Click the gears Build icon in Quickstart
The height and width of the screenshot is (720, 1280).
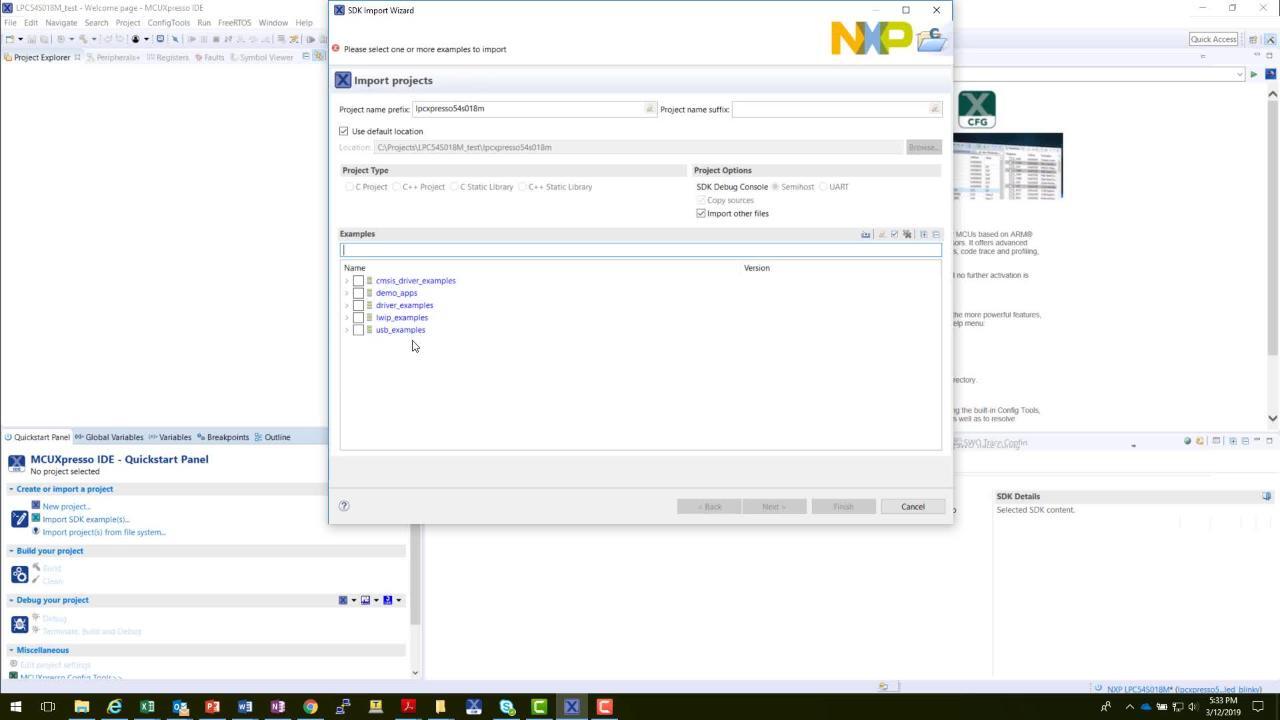[19, 574]
